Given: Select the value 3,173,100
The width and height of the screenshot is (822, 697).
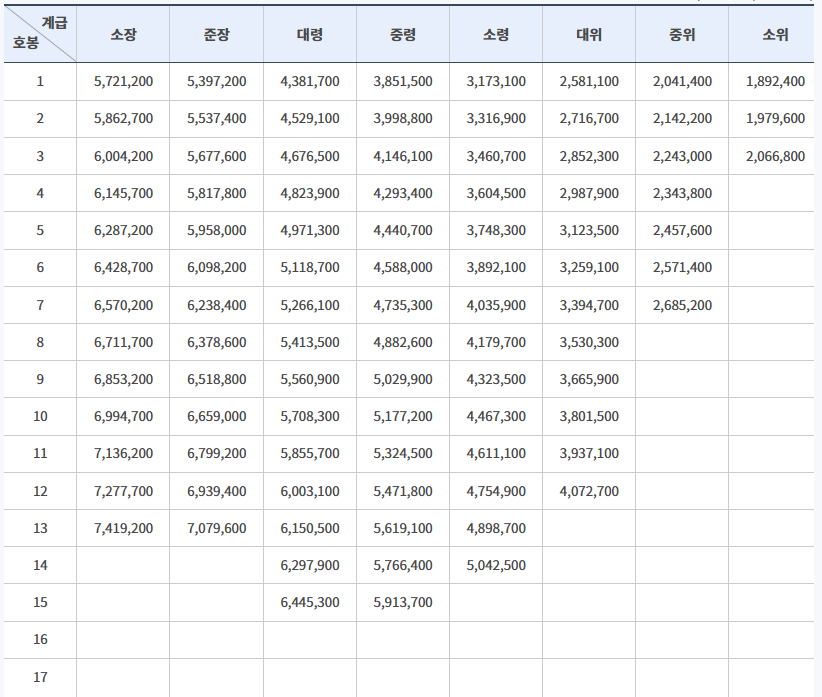Looking at the screenshot, I should pos(496,81).
